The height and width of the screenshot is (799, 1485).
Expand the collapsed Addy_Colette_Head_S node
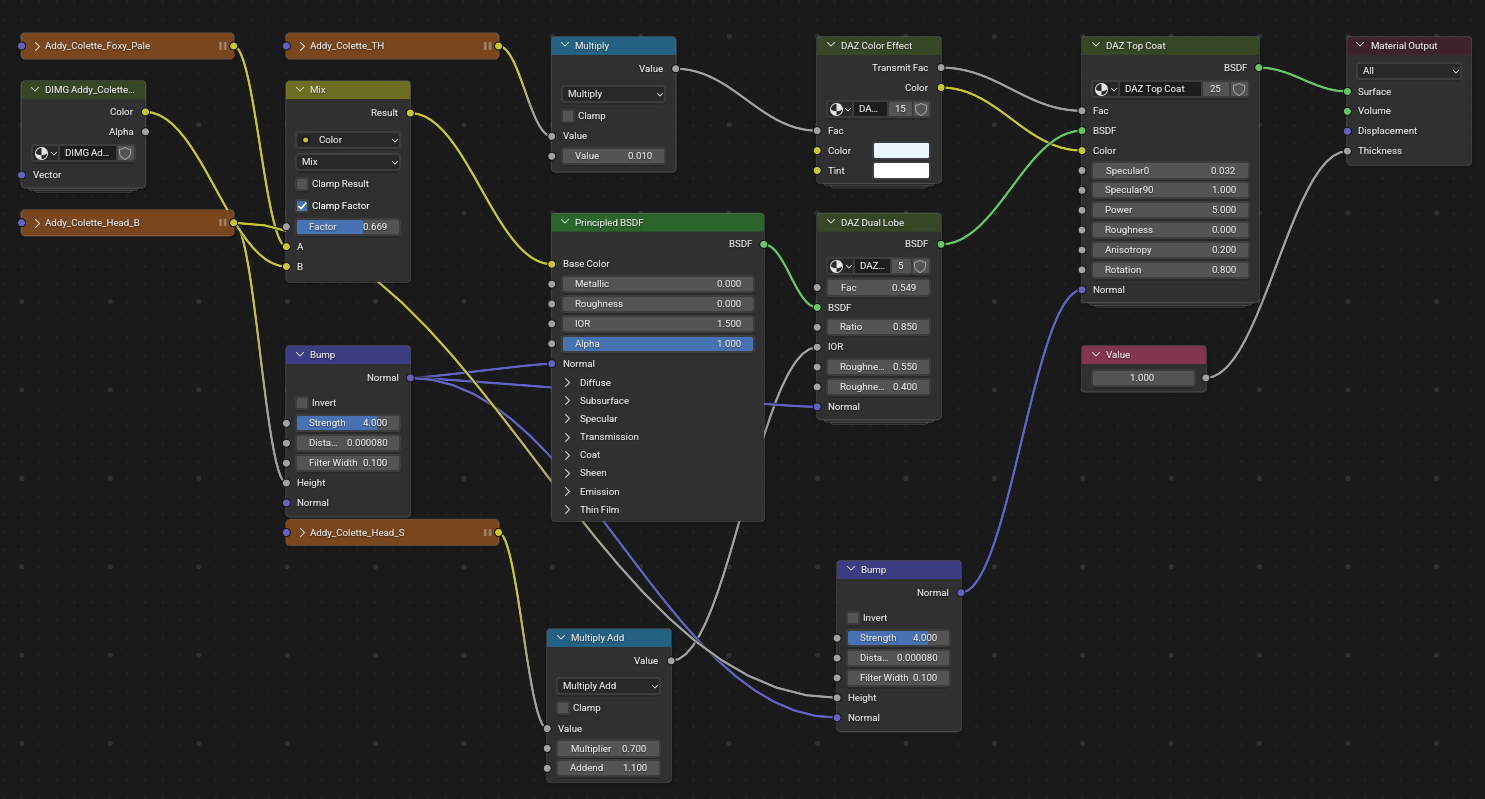pos(299,533)
